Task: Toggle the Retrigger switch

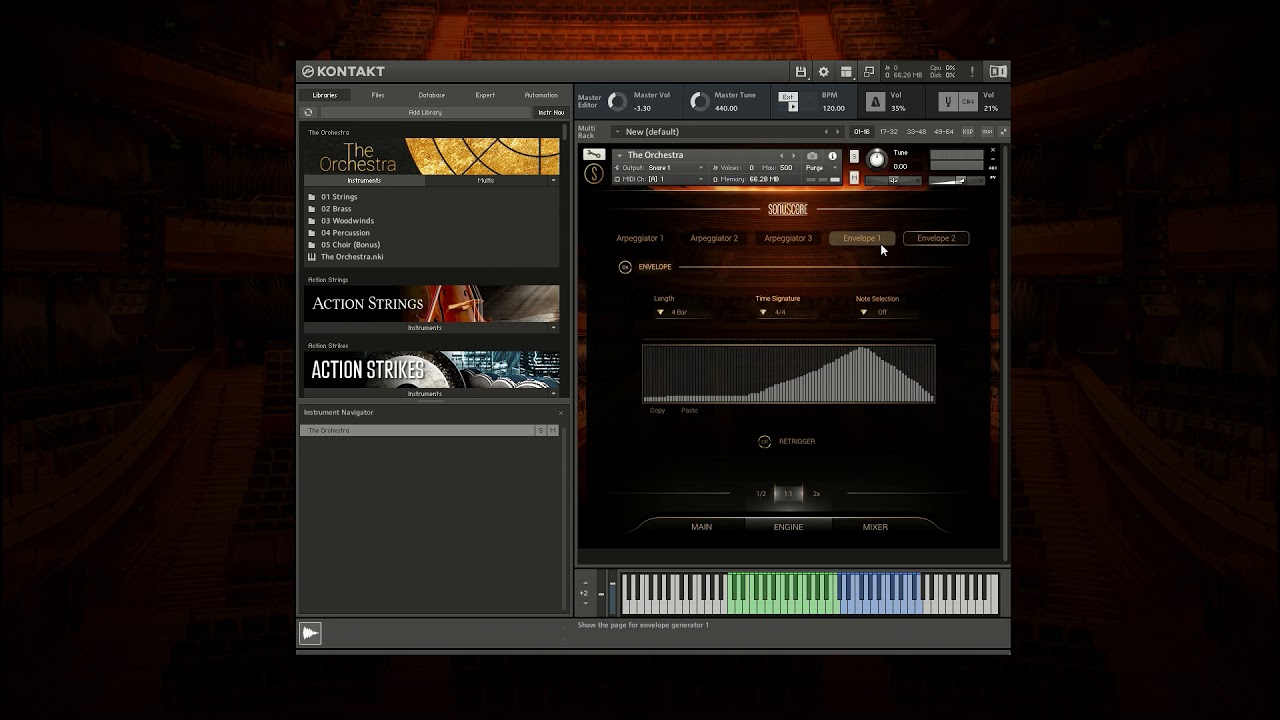Action: pyautogui.click(x=765, y=441)
